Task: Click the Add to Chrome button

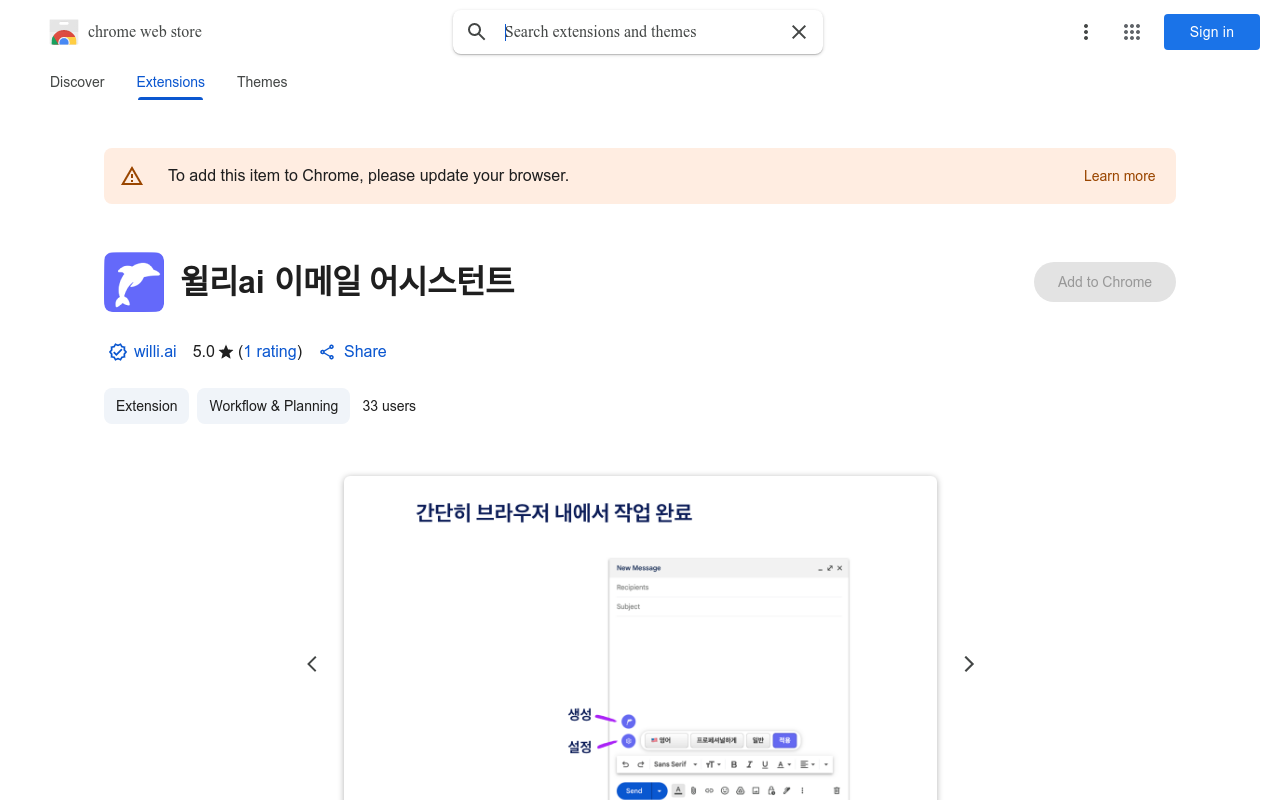Action: [x=1105, y=282]
